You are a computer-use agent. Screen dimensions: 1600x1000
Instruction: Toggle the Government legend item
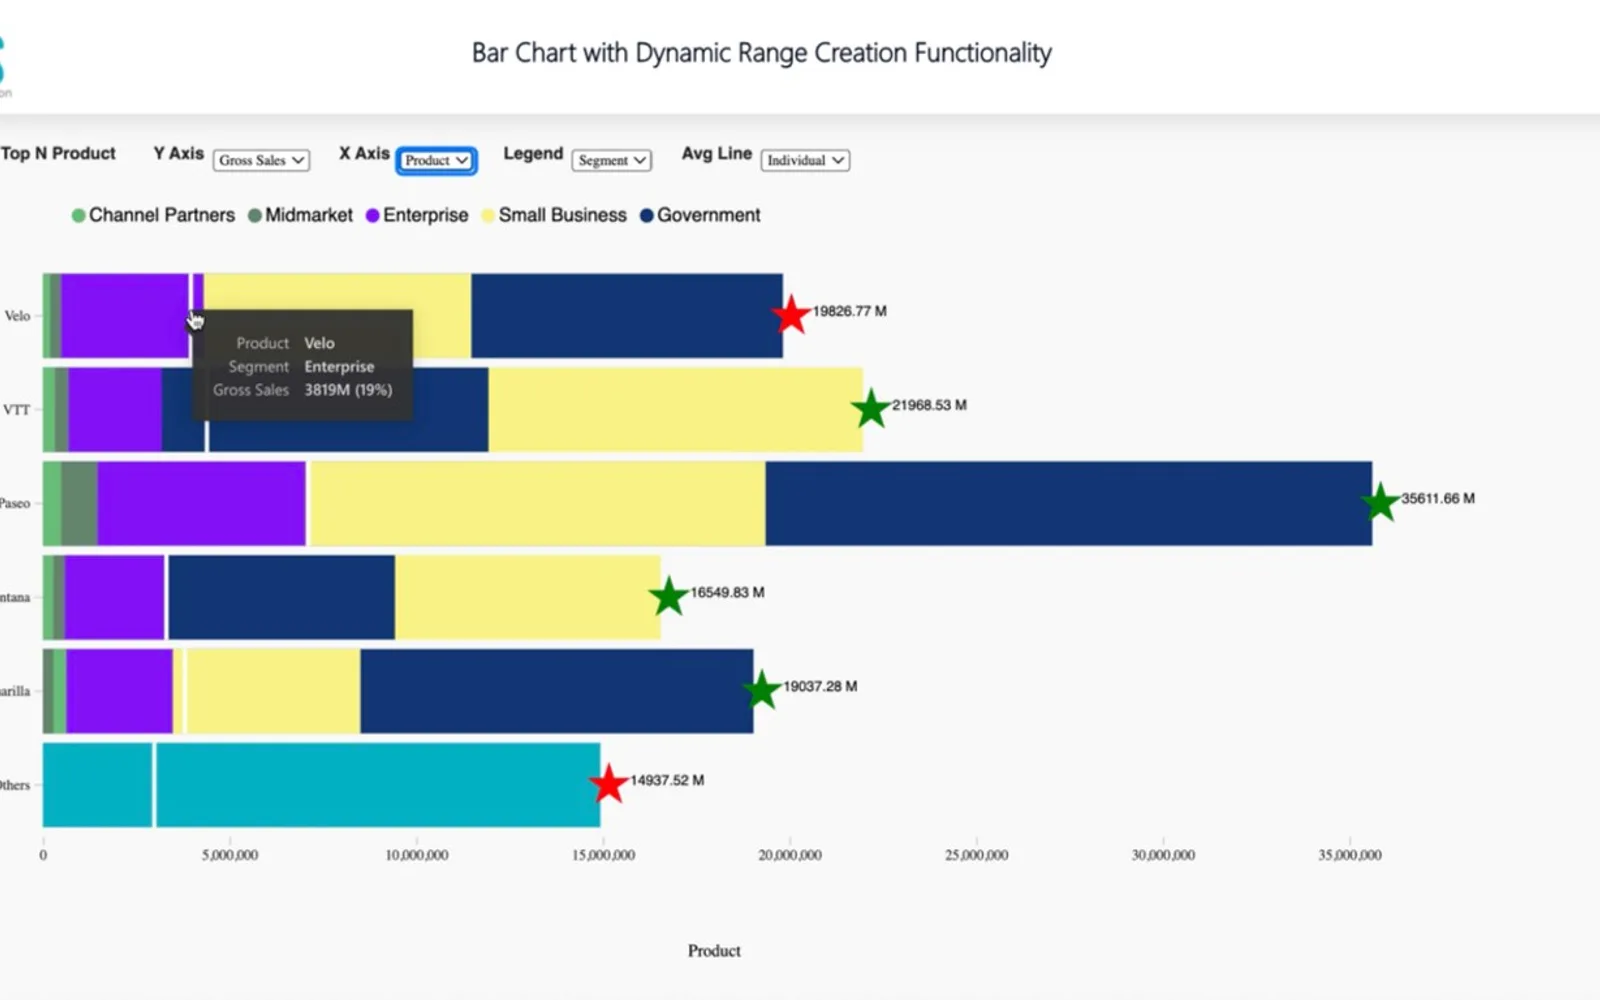point(700,215)
